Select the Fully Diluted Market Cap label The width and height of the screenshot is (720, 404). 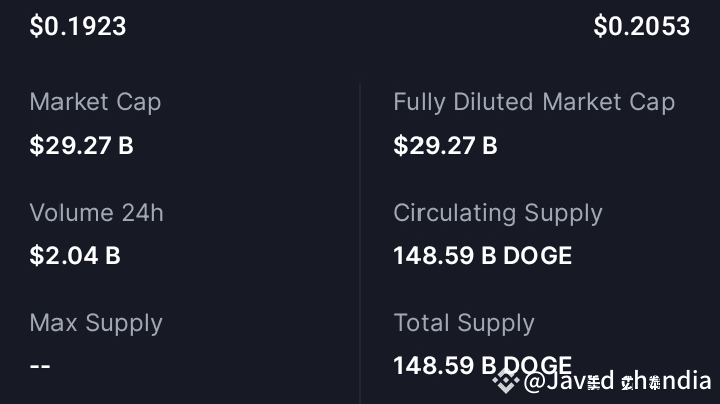tap(533, 102)
